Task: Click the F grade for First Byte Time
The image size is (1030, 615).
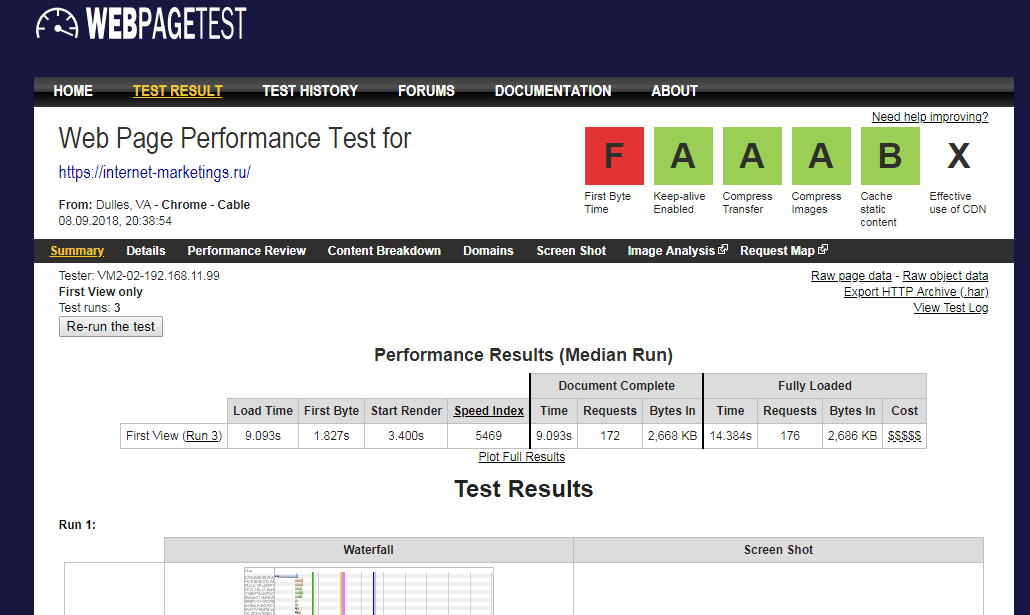Action: pyautogui.click(x=614, y=156)
